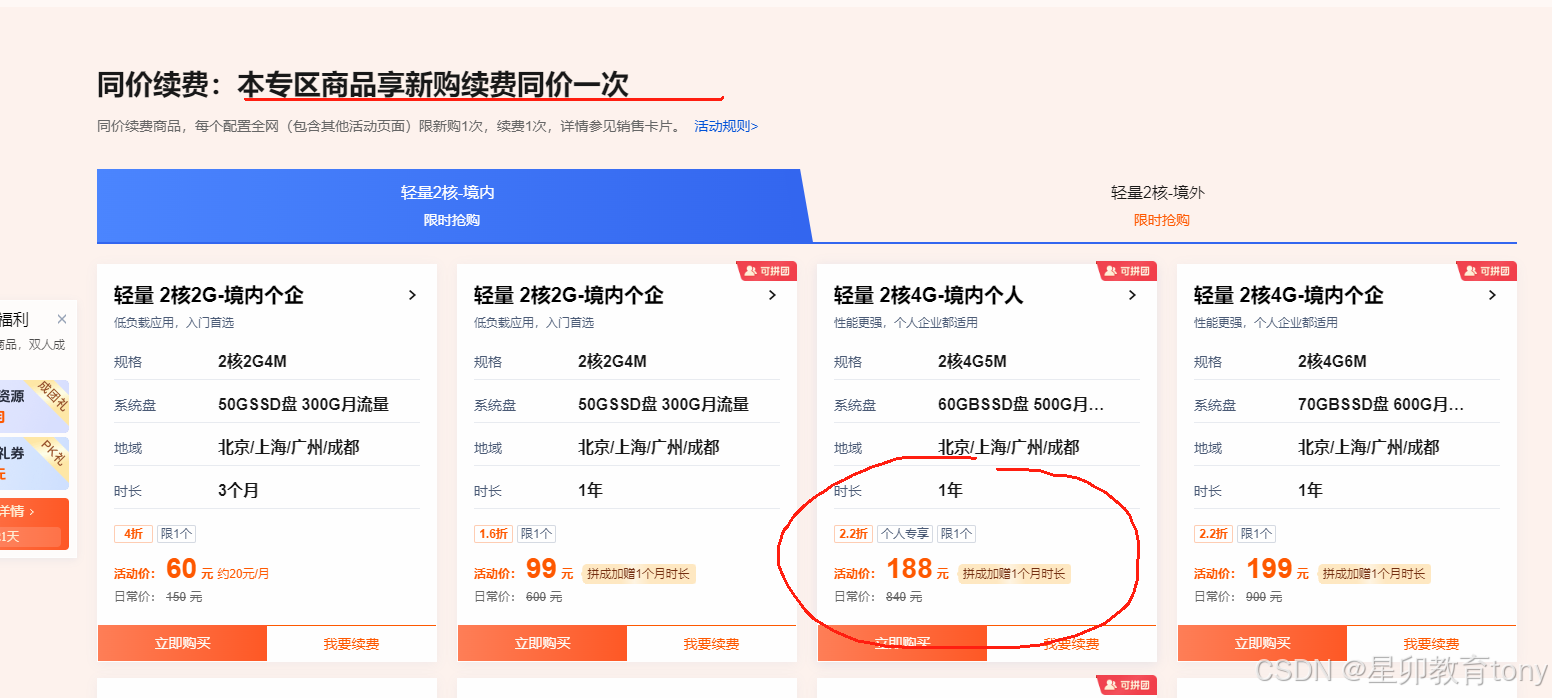
Task: Click the 同价续费 section heading
Action: [x=363, y=85]
